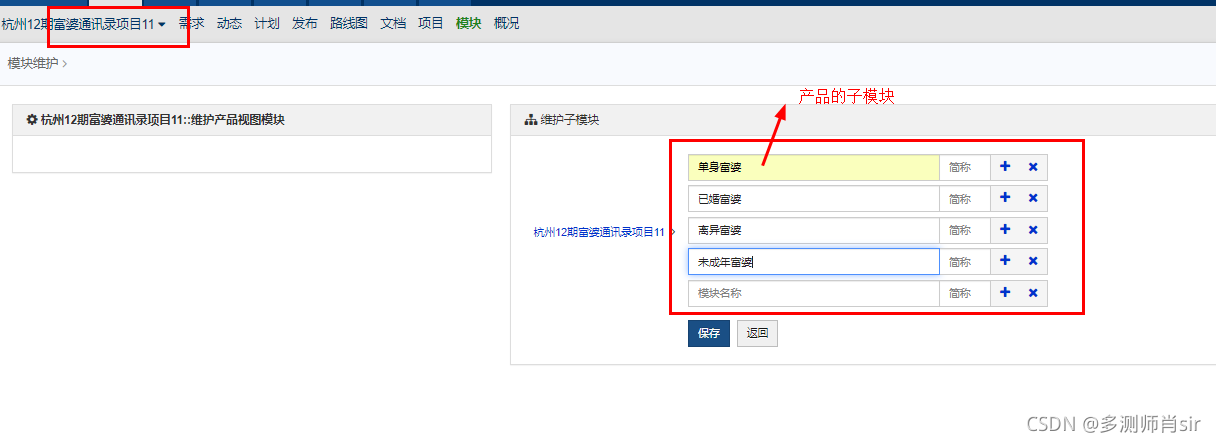
Task: Remove the 已婚富婆 module row
Action: (x=1033, y=198)
